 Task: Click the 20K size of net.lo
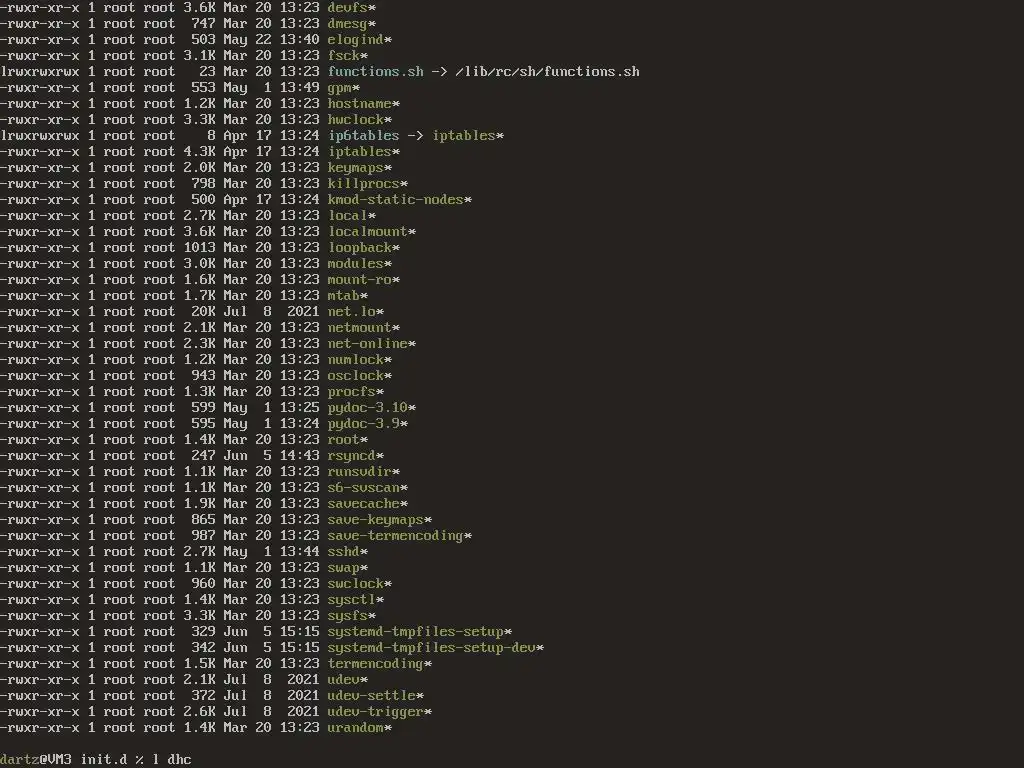pyautogui.click(x=203, y=312)
